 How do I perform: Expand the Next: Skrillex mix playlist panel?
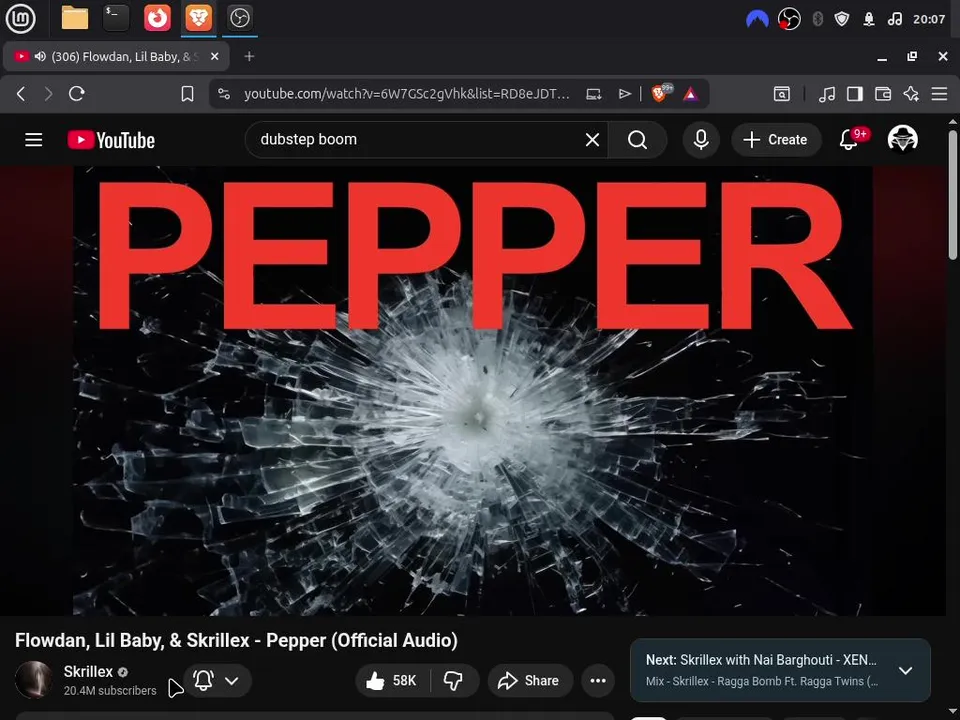(906, 670)
